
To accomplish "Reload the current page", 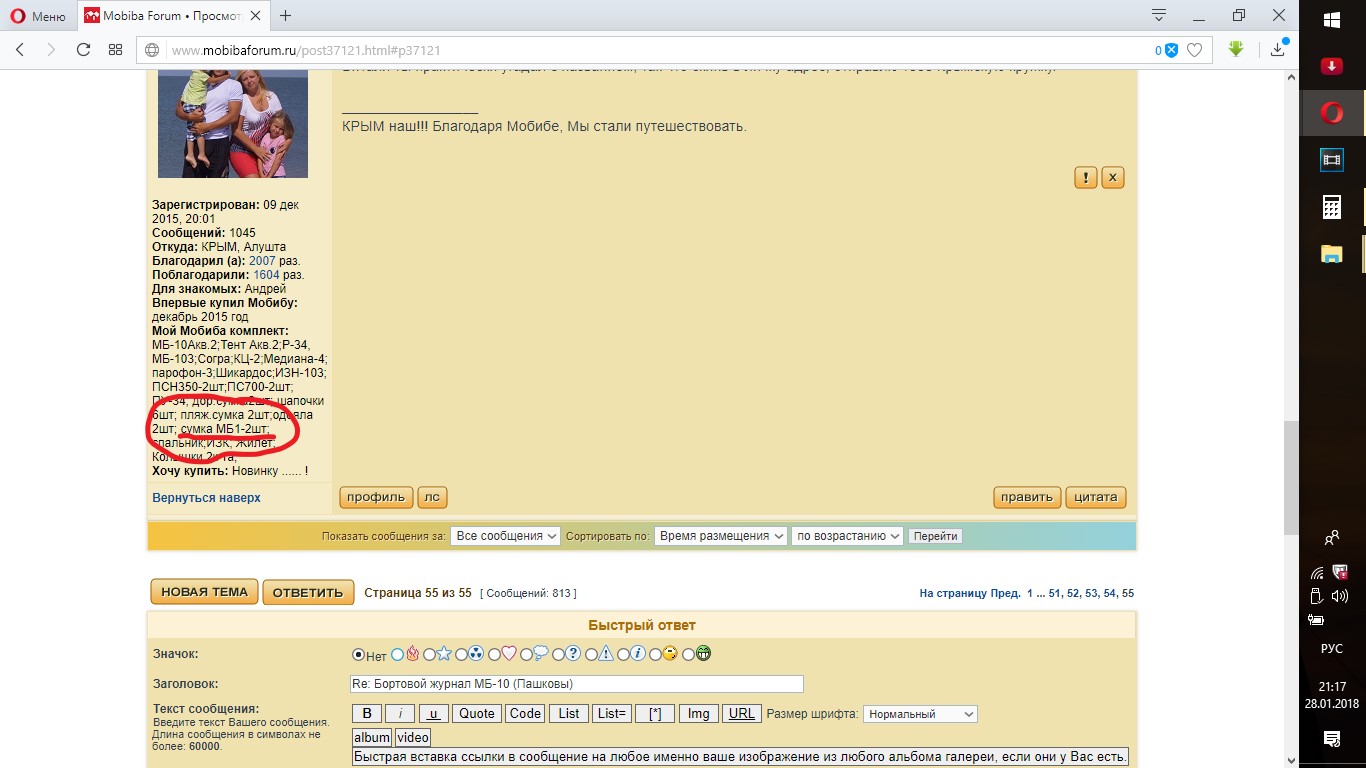I will (x=83, y=49).
